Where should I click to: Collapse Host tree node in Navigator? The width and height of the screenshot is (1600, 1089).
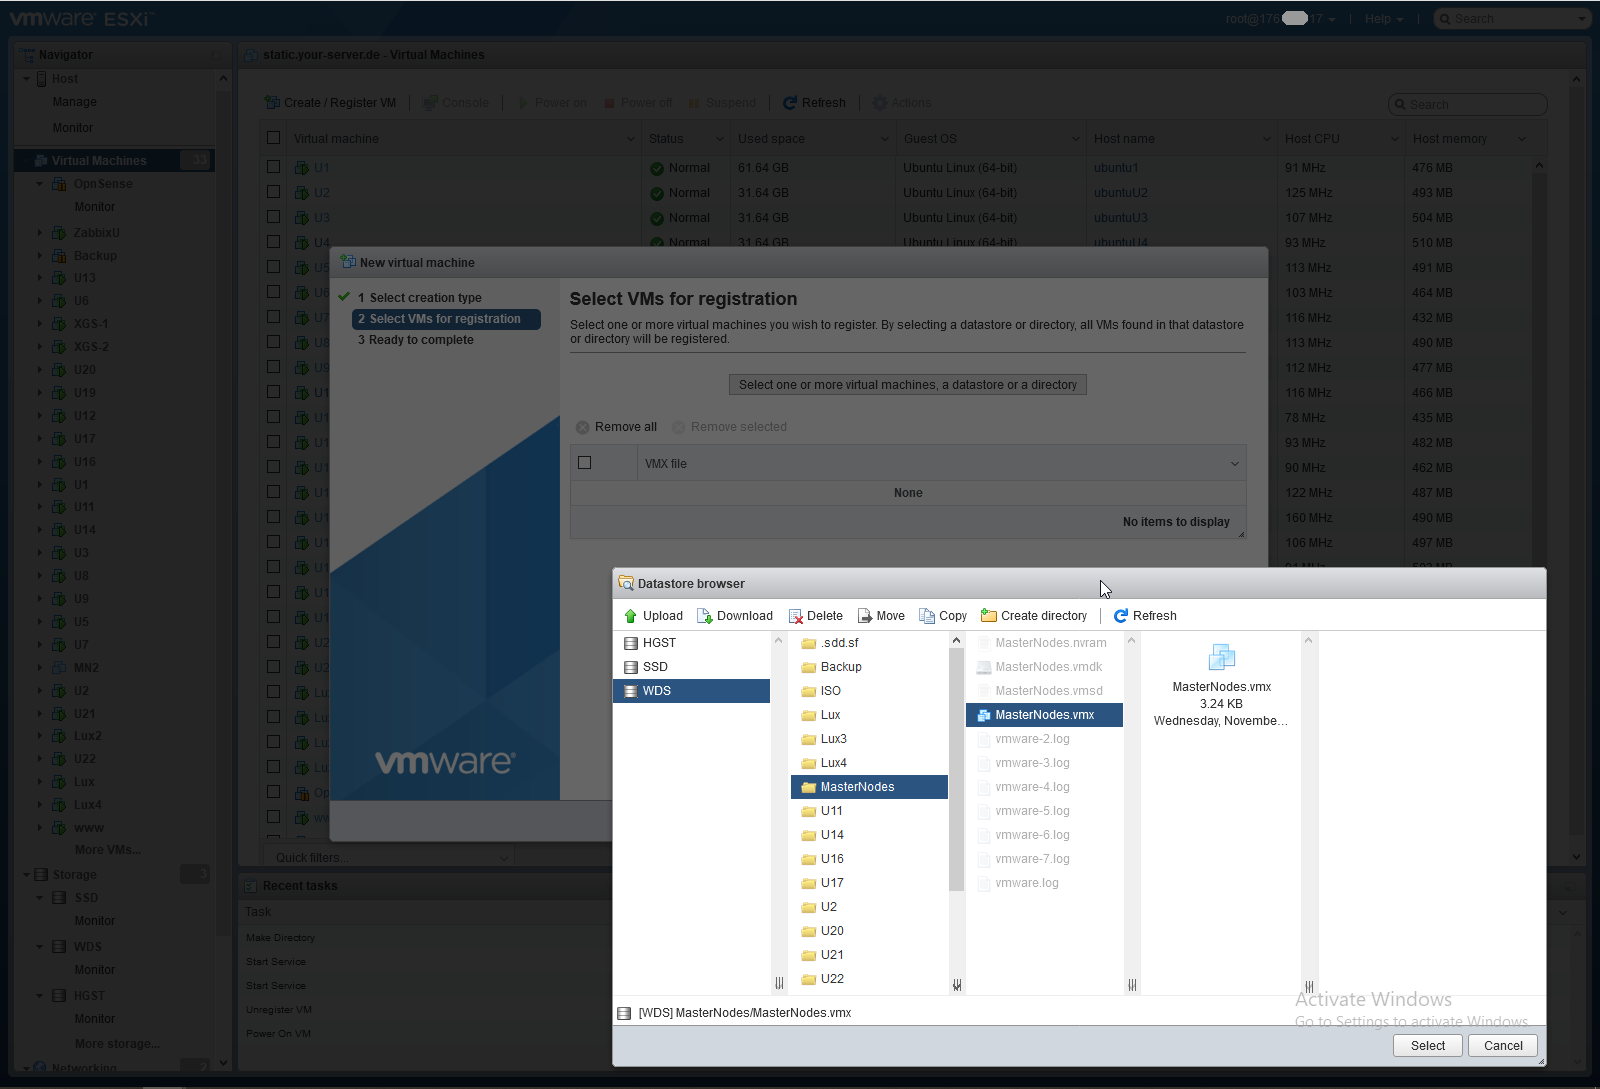27,79
